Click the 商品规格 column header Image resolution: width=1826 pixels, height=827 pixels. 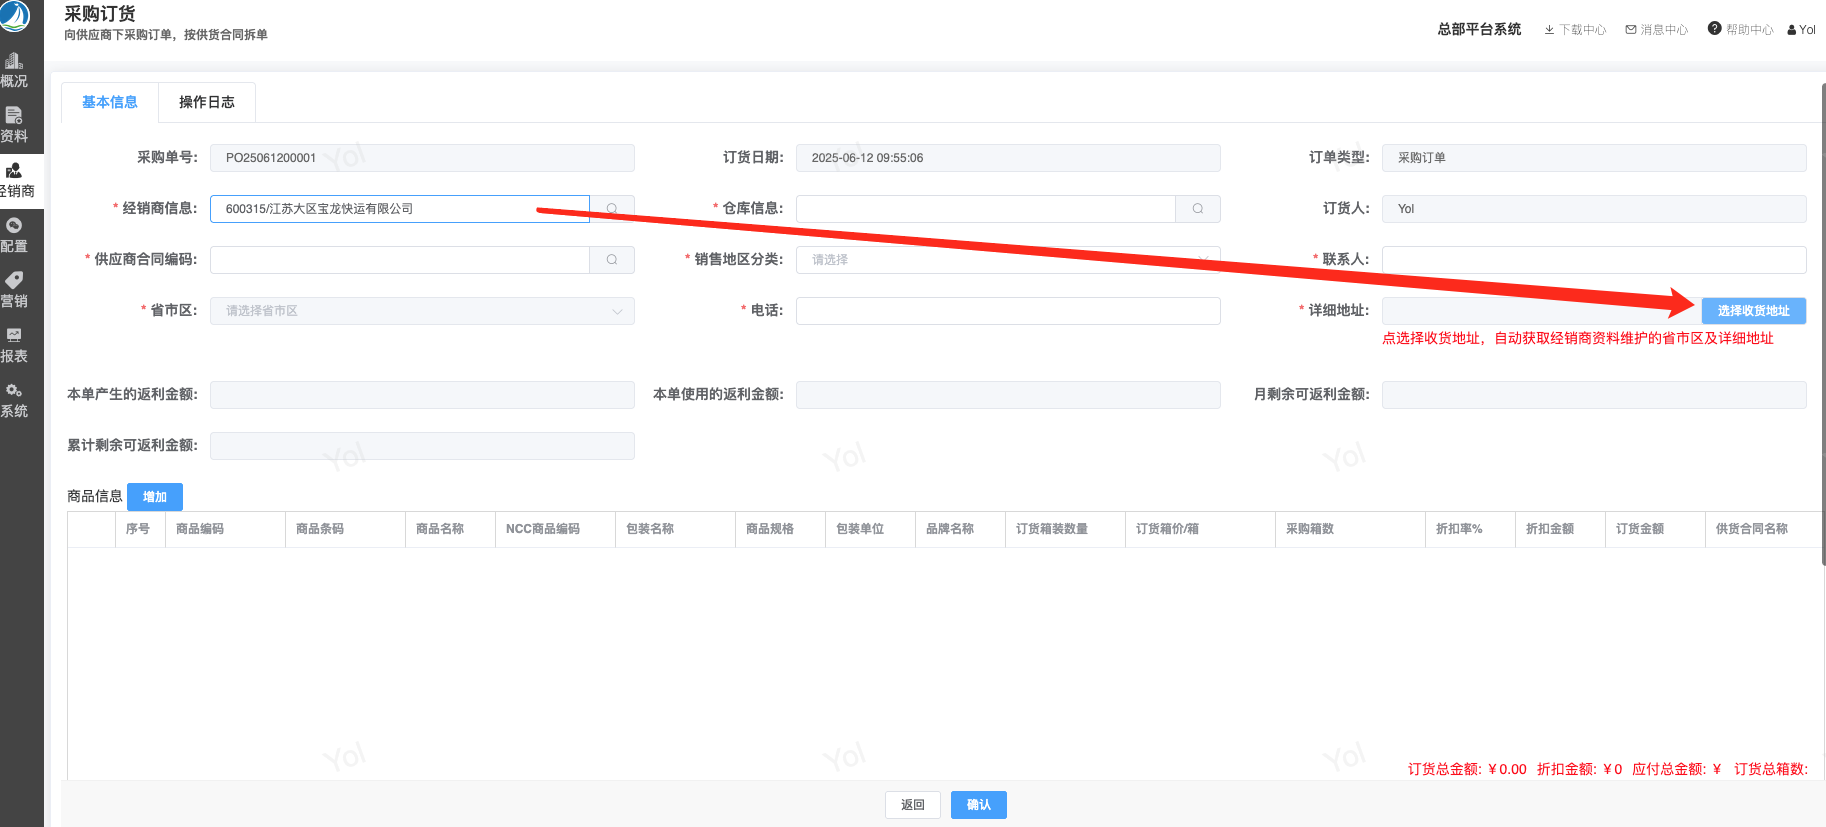pos(780,529)
